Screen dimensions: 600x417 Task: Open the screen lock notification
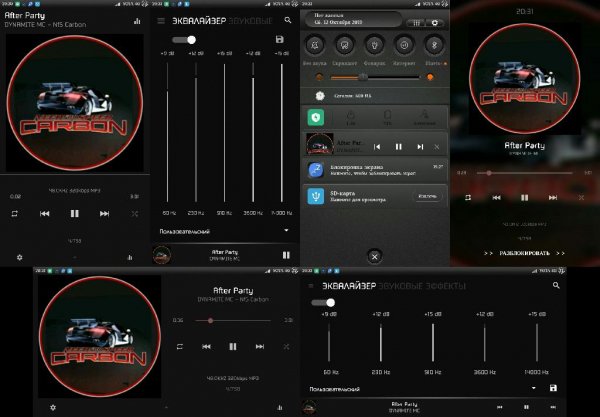[x=375, y=170]
